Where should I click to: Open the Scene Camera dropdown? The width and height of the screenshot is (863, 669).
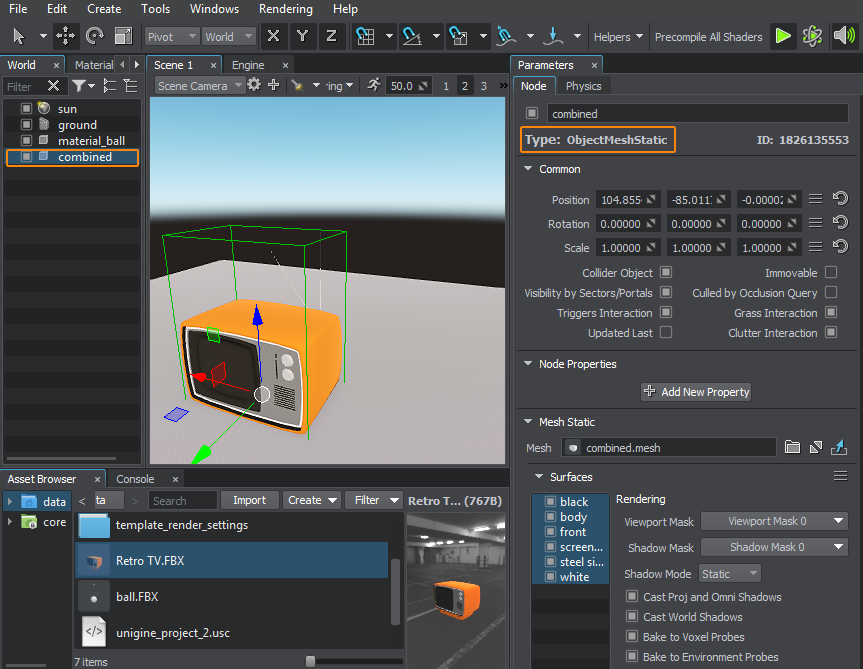click(x=199, y=85)
